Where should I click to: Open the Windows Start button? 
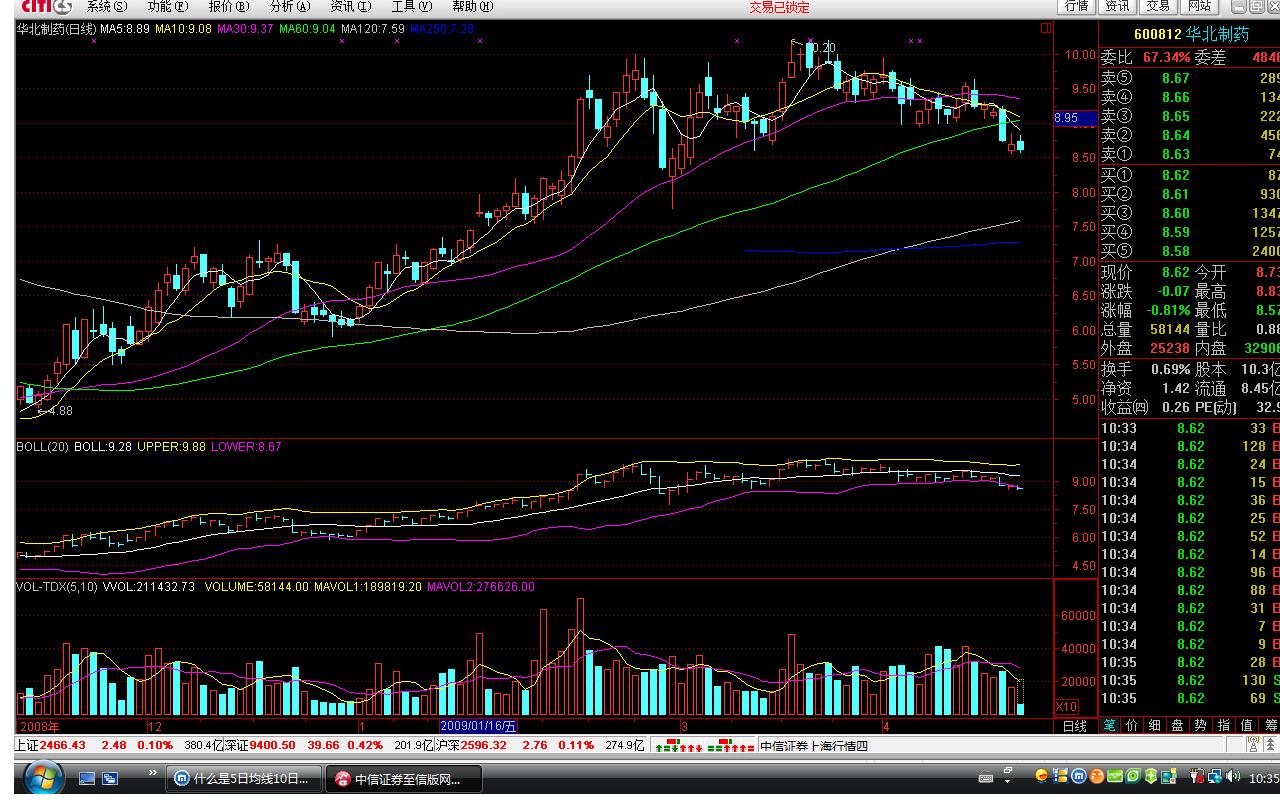(x=43, y=778)
